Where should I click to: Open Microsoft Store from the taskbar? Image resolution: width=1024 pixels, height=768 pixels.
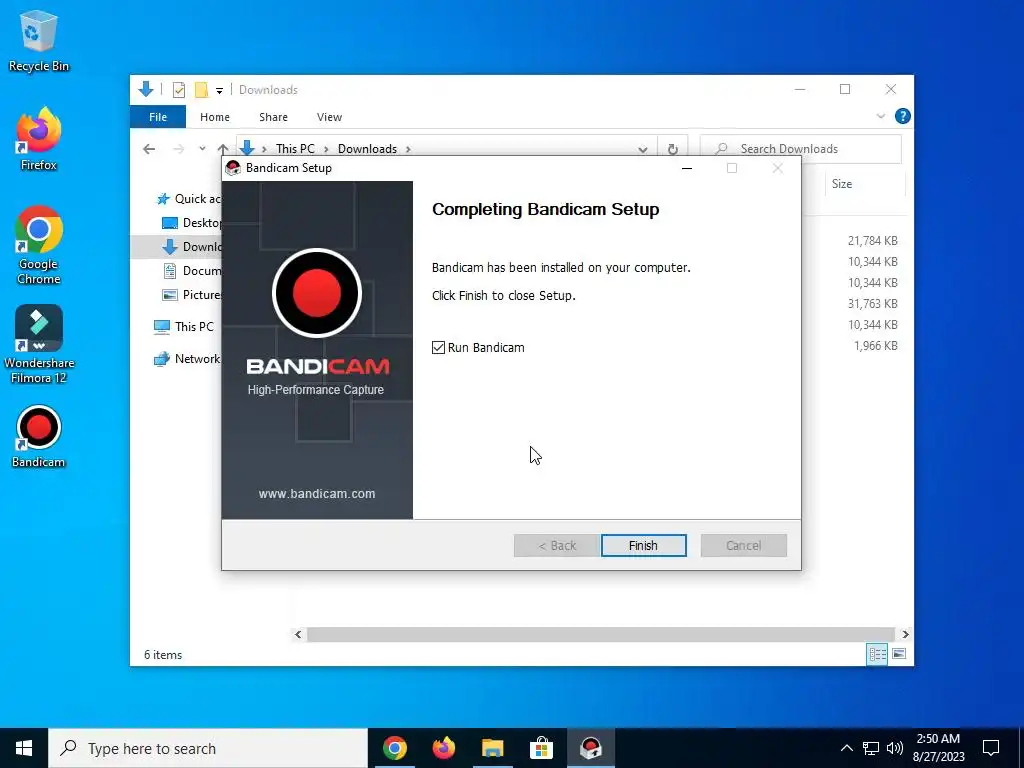coord(541,748)
